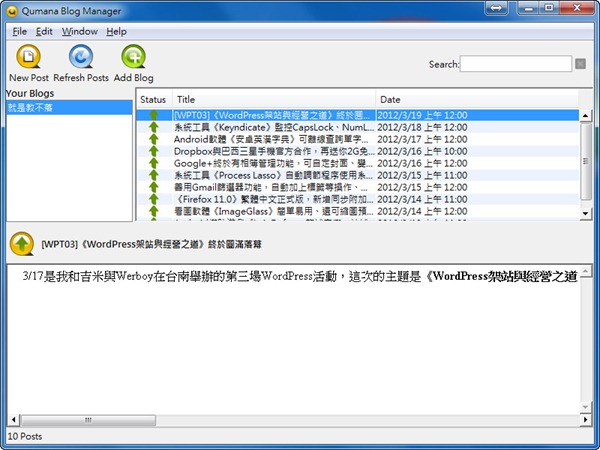Click preview pane scroll right arrow
The height and width of the screenshot is (450, 600).
coord(585,420)
